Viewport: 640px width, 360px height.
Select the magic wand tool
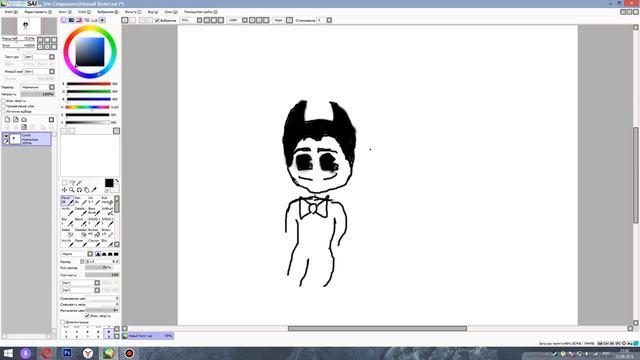[x=79, y=183]
